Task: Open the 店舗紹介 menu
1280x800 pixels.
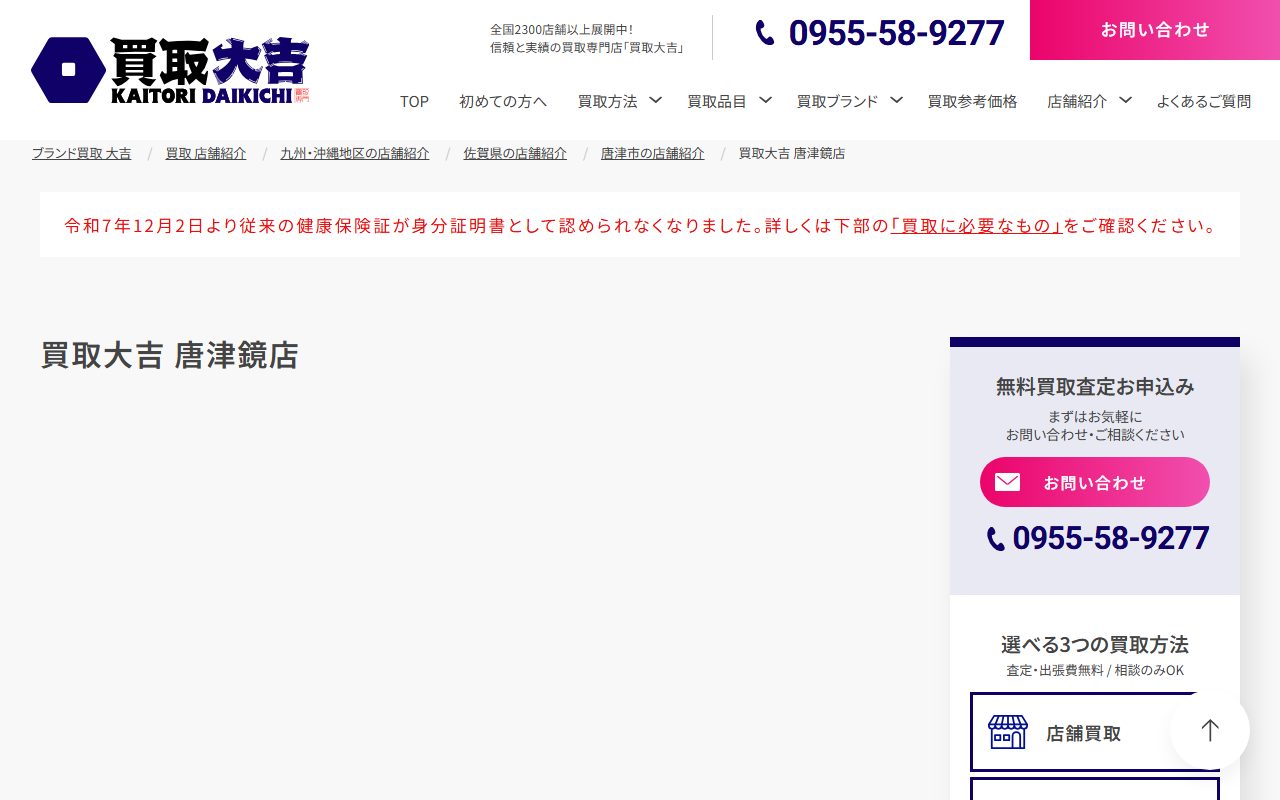Action: pos(1077,101)
